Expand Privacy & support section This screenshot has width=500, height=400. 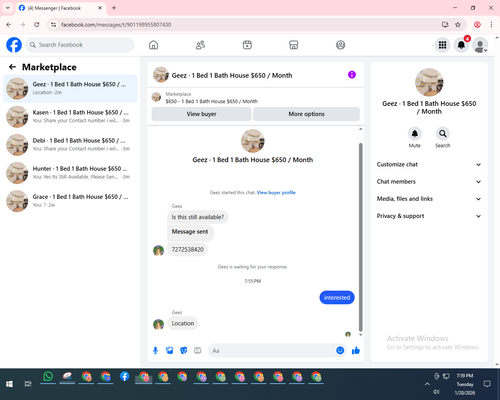pos(429,216)
